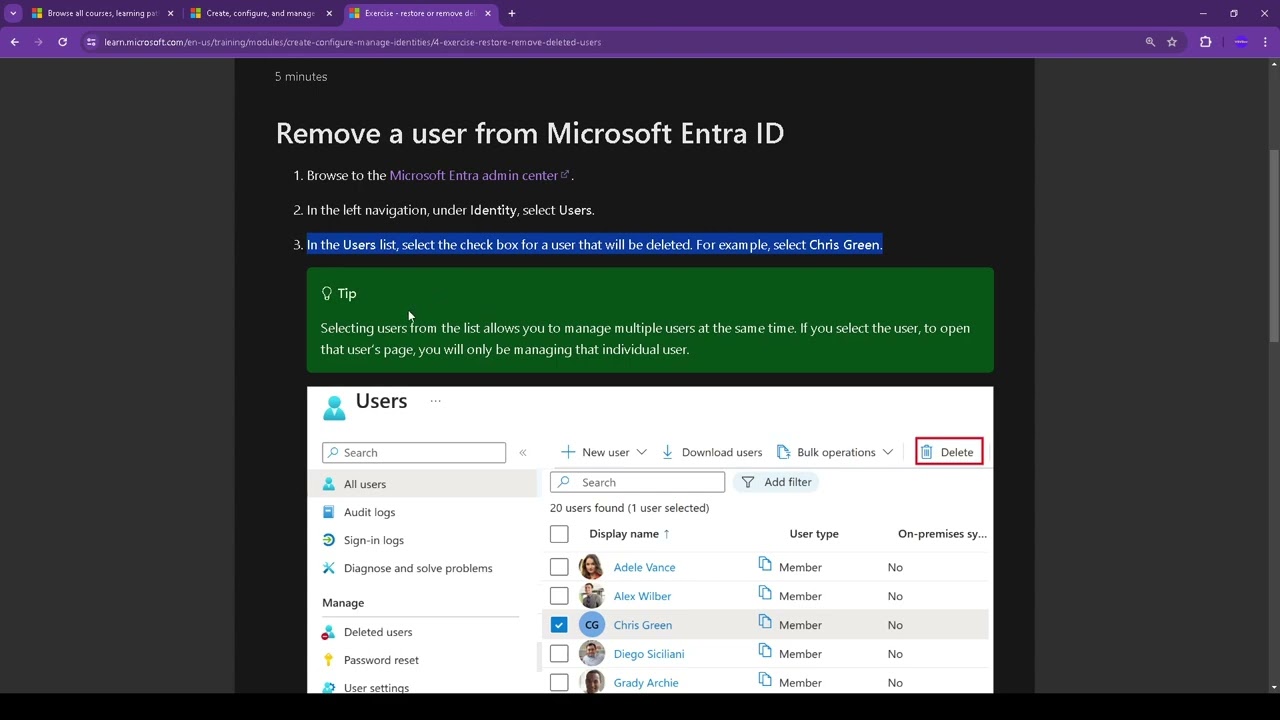The width and height of the screenshot is (1280, 720).
Task: Click Adele Vance's profile photo
Action: [592, 567]
